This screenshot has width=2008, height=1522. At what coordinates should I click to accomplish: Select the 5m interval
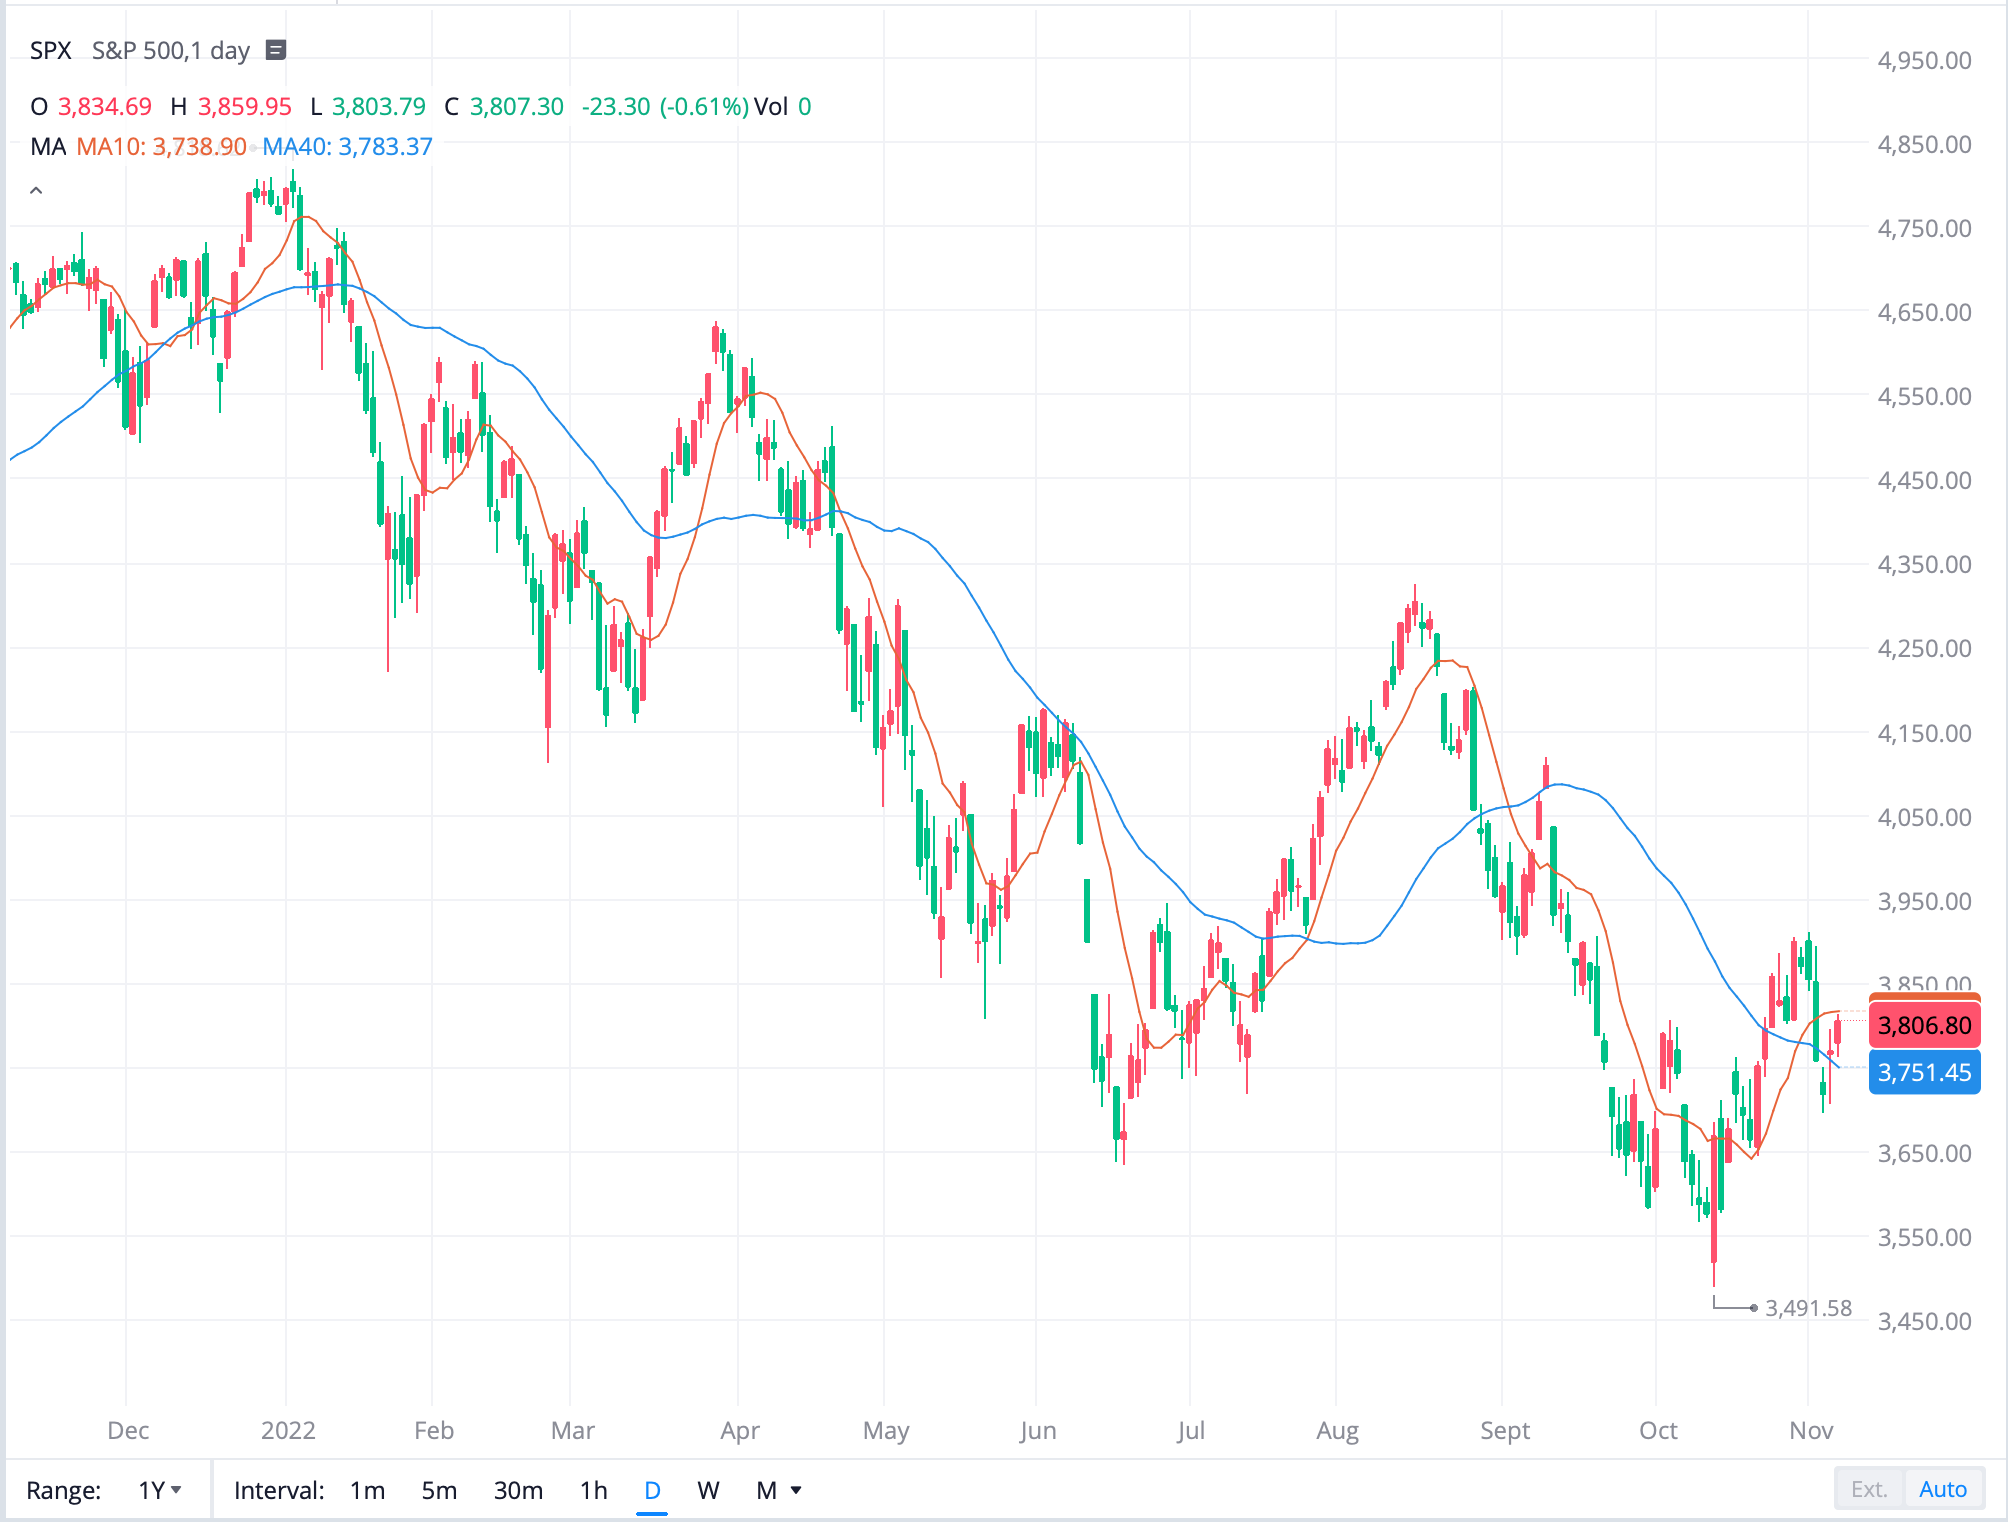click(x=439, y=1489)
